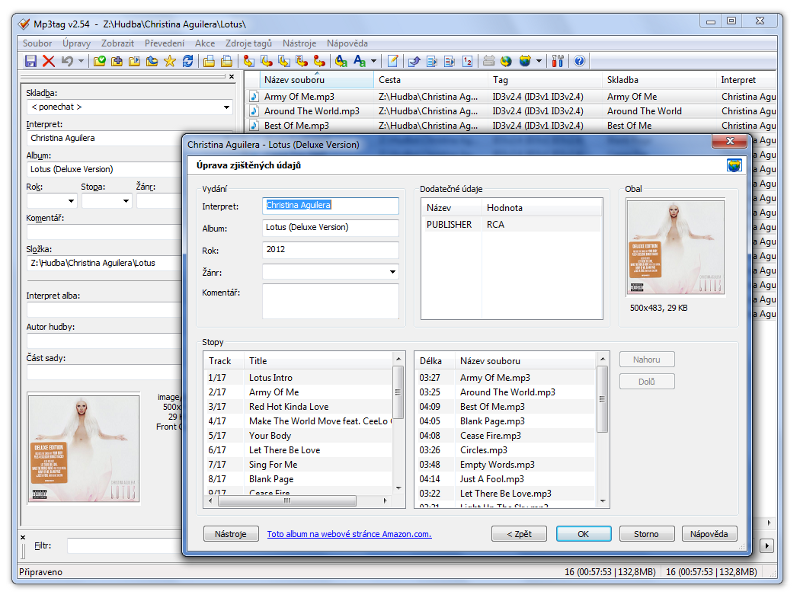This screenshot has width=800, height=598.
Task: Click the blue refresh arrows toolbar icon
Action: click(x=188, y=61)
